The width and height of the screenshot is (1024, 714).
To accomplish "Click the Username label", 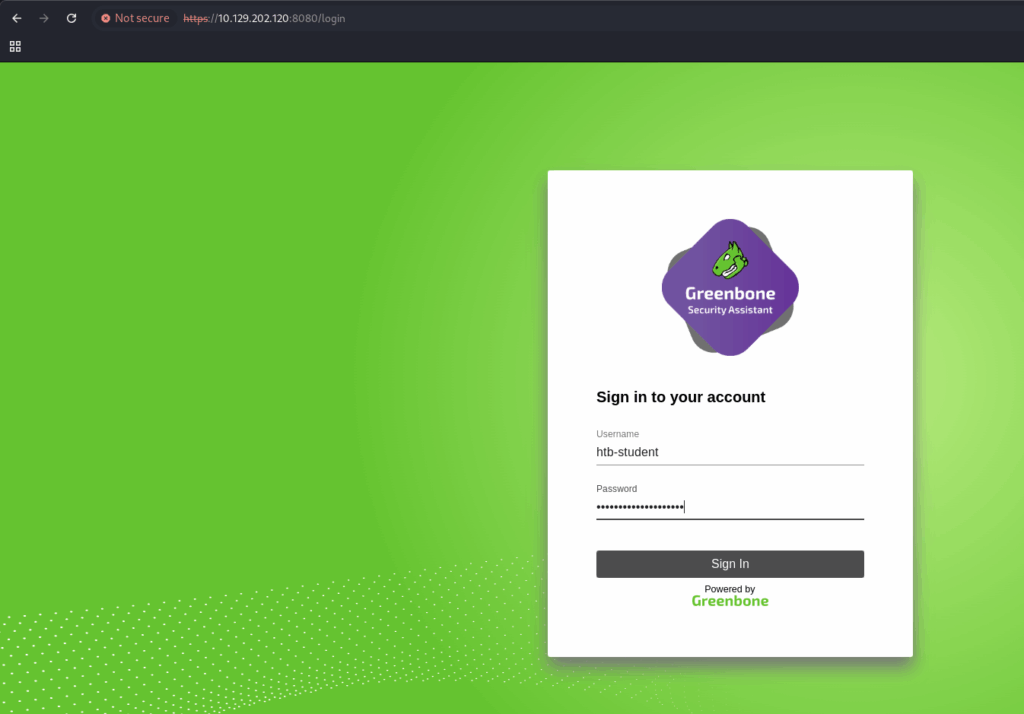I will click(617, 434).
